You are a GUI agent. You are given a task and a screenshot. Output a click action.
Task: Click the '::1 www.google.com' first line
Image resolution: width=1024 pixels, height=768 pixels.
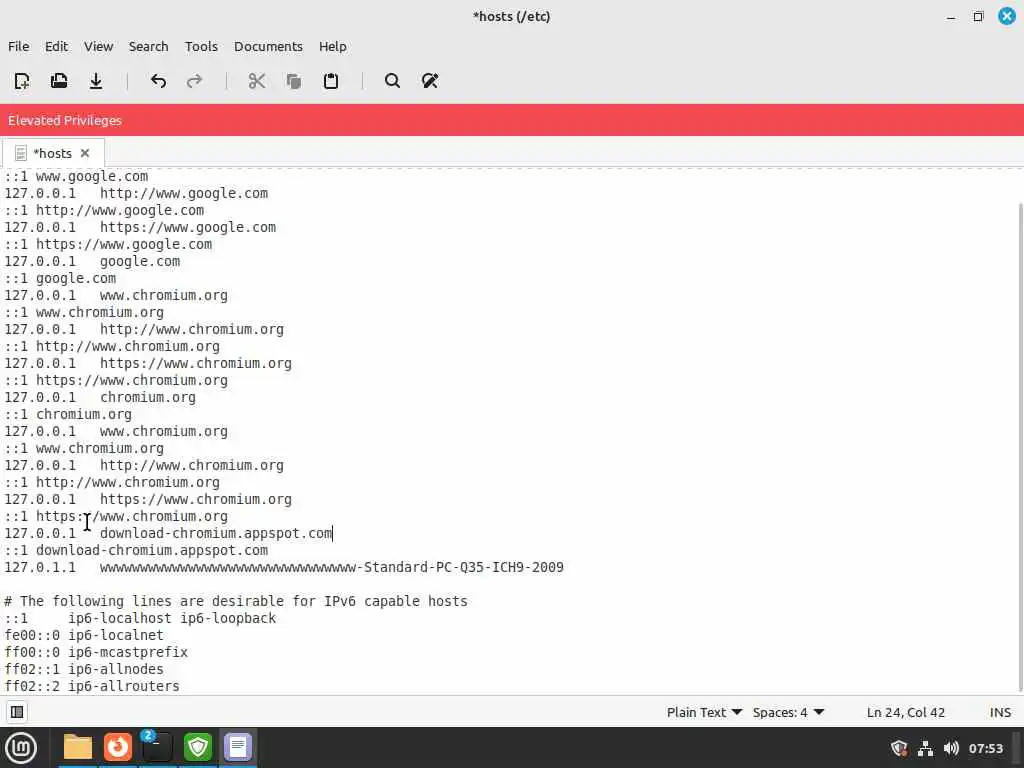[76, 176]
